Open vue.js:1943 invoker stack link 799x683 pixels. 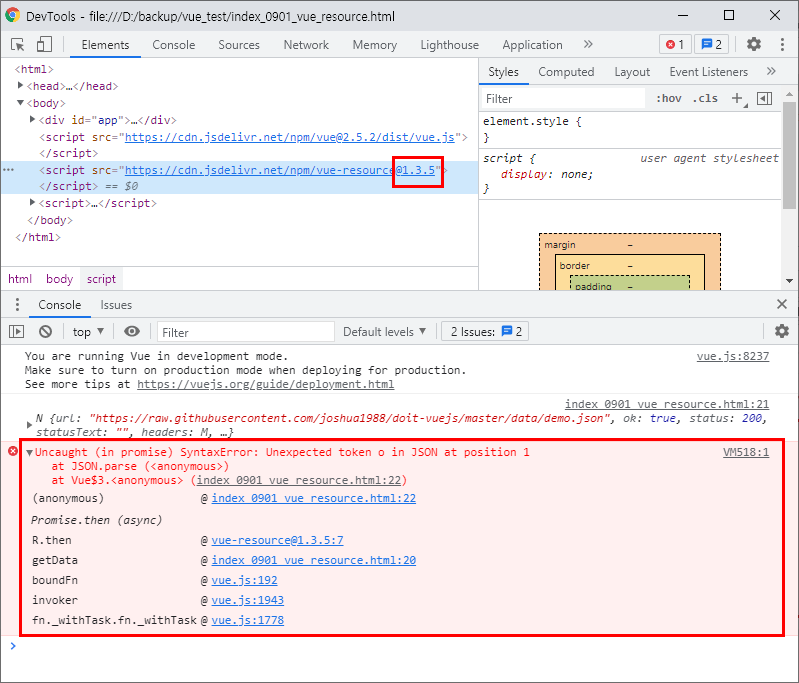coord(248,600)
